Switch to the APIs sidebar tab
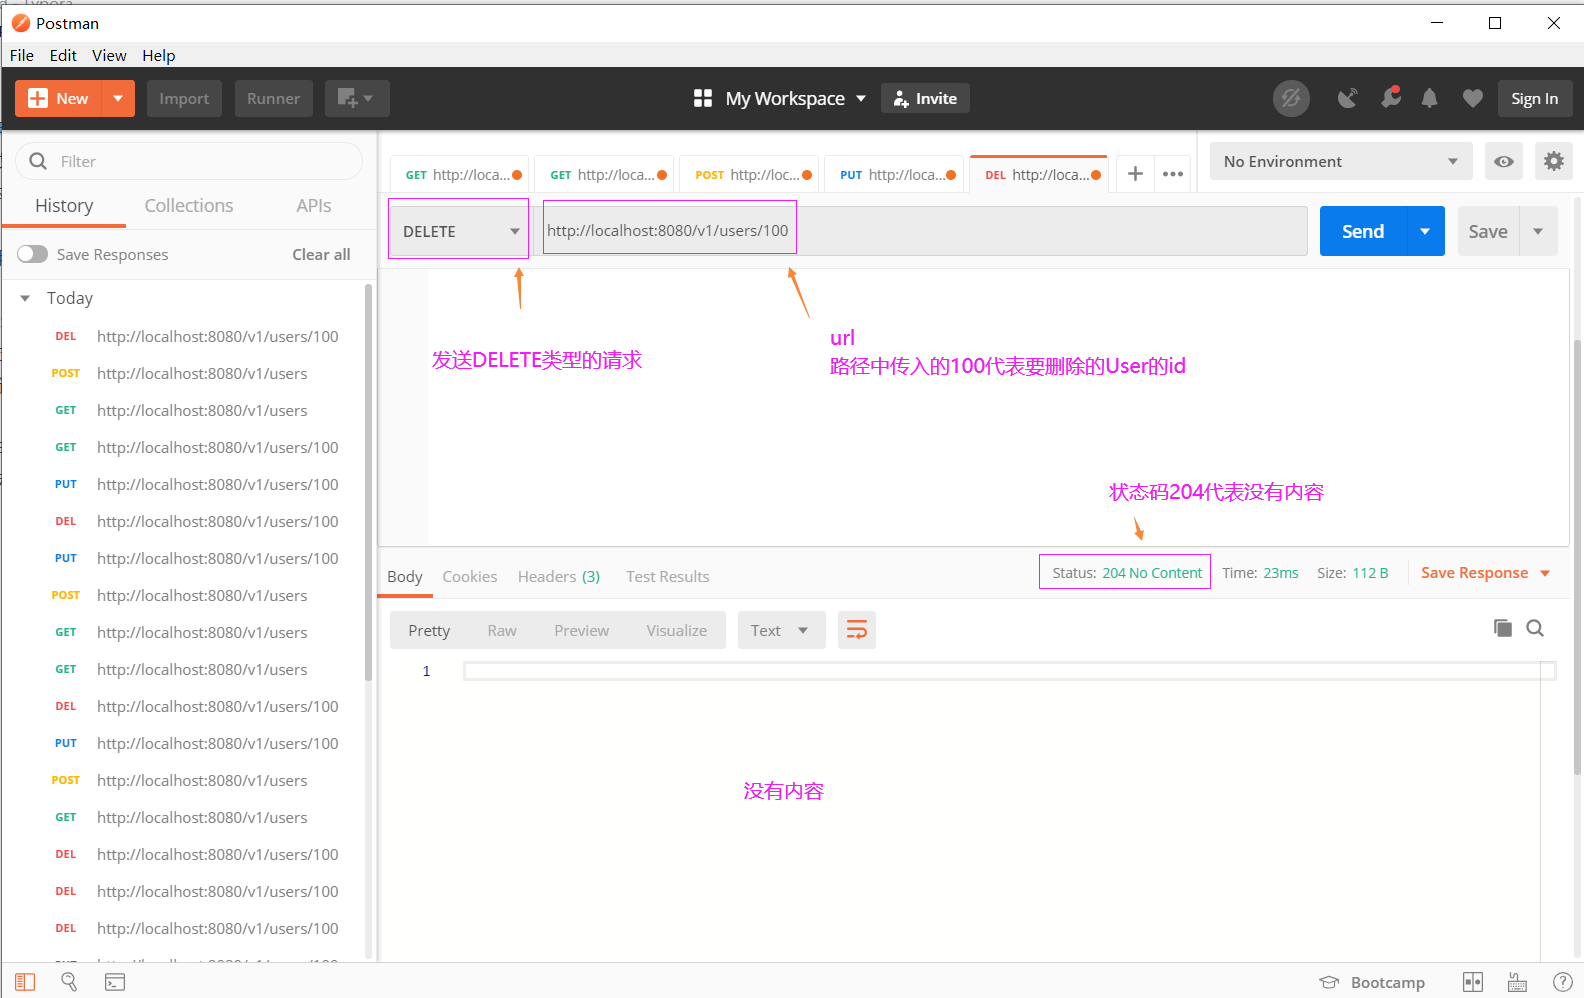1584x998 pixels. [x=313, y=205]
